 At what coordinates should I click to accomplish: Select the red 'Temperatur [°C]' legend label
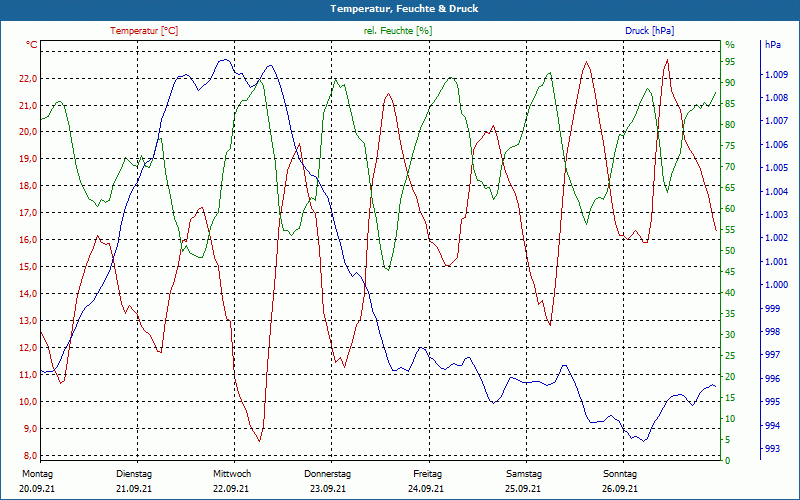coord(144,31)
